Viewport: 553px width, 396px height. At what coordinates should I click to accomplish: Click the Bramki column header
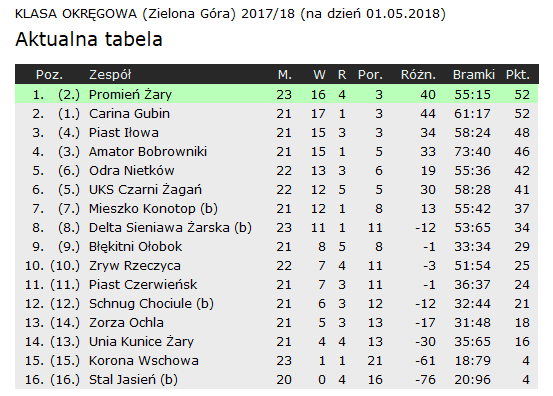[474, 75]
